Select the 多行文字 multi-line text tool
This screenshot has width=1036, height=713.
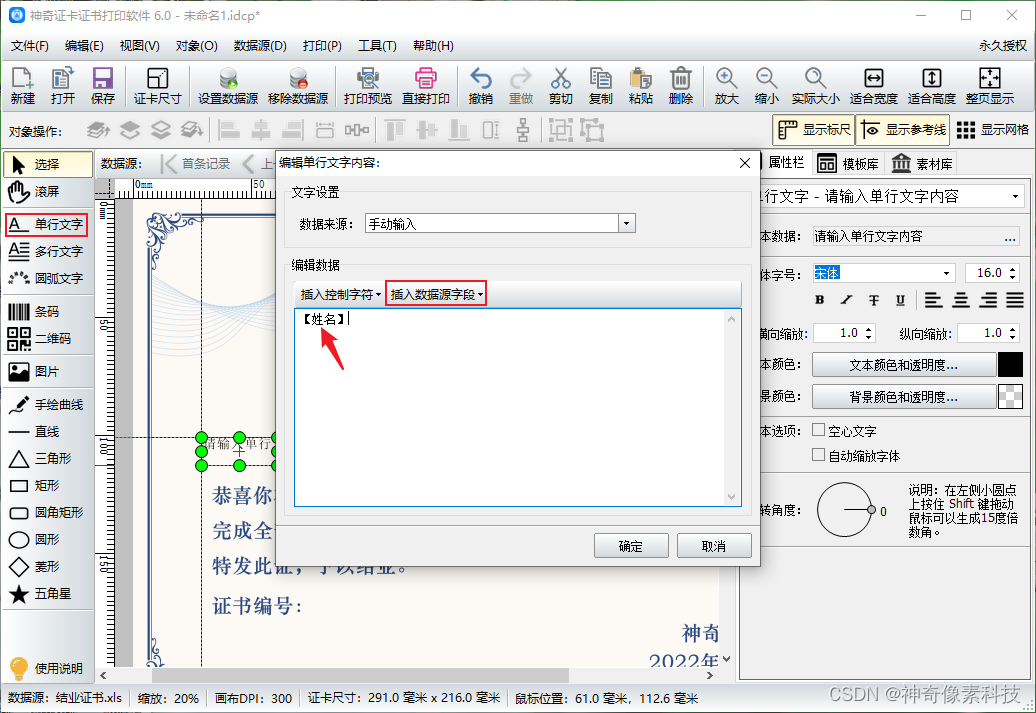point(46,251)
